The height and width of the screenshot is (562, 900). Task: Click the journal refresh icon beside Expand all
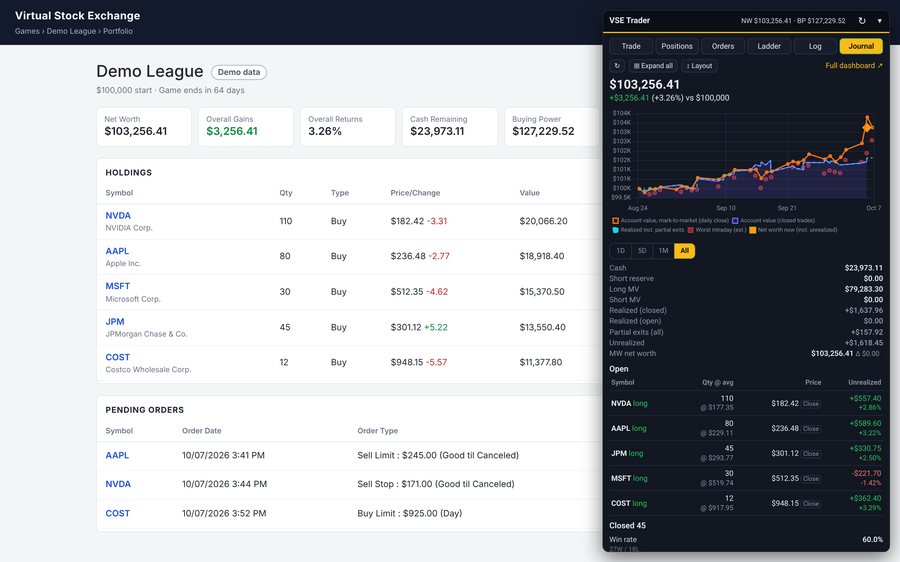(x=617, y=65)
